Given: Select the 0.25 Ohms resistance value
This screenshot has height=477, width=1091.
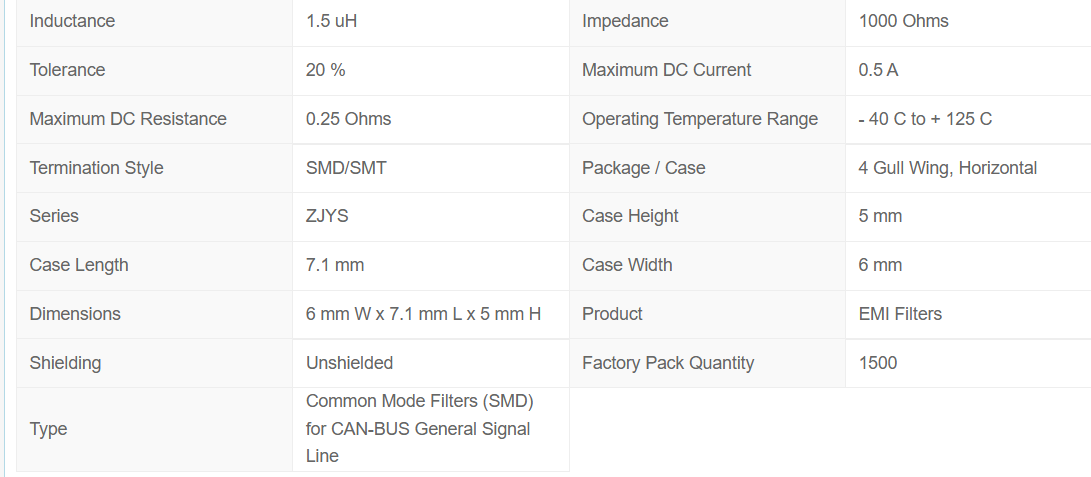Looking at the screenshot, I should click(x=348, y=119).
